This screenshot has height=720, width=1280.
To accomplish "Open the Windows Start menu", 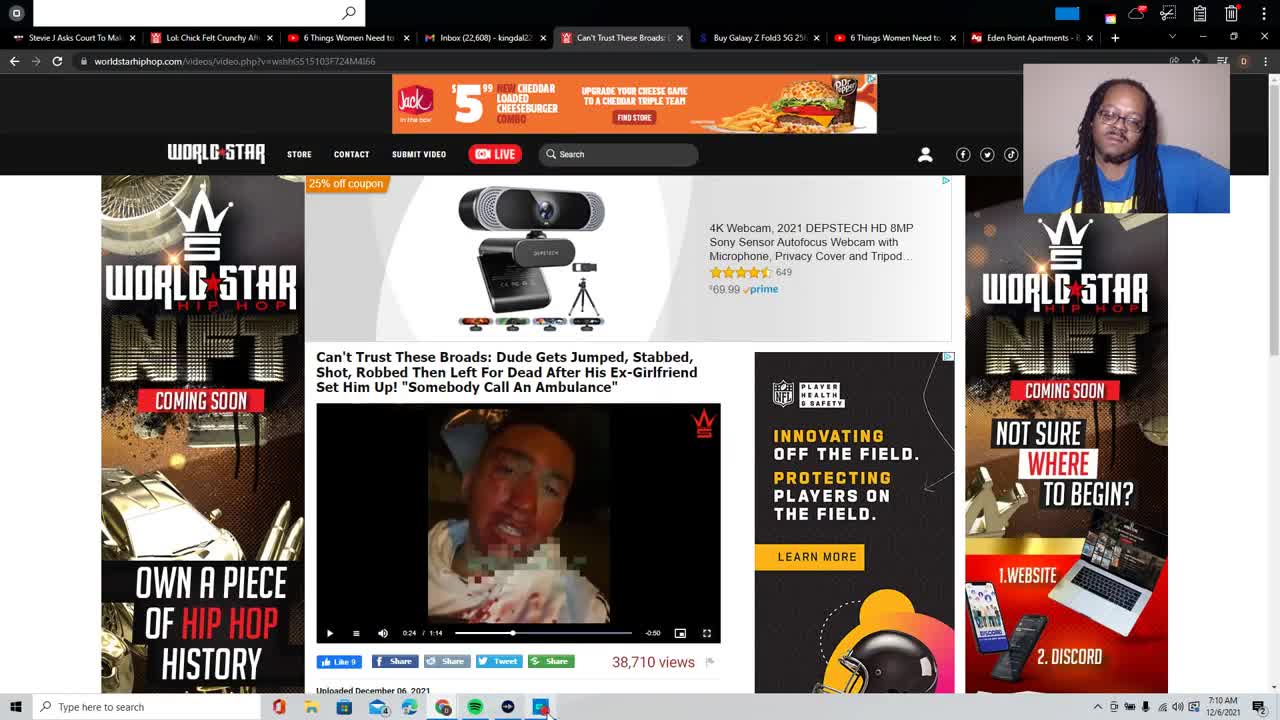I will 15,707.
